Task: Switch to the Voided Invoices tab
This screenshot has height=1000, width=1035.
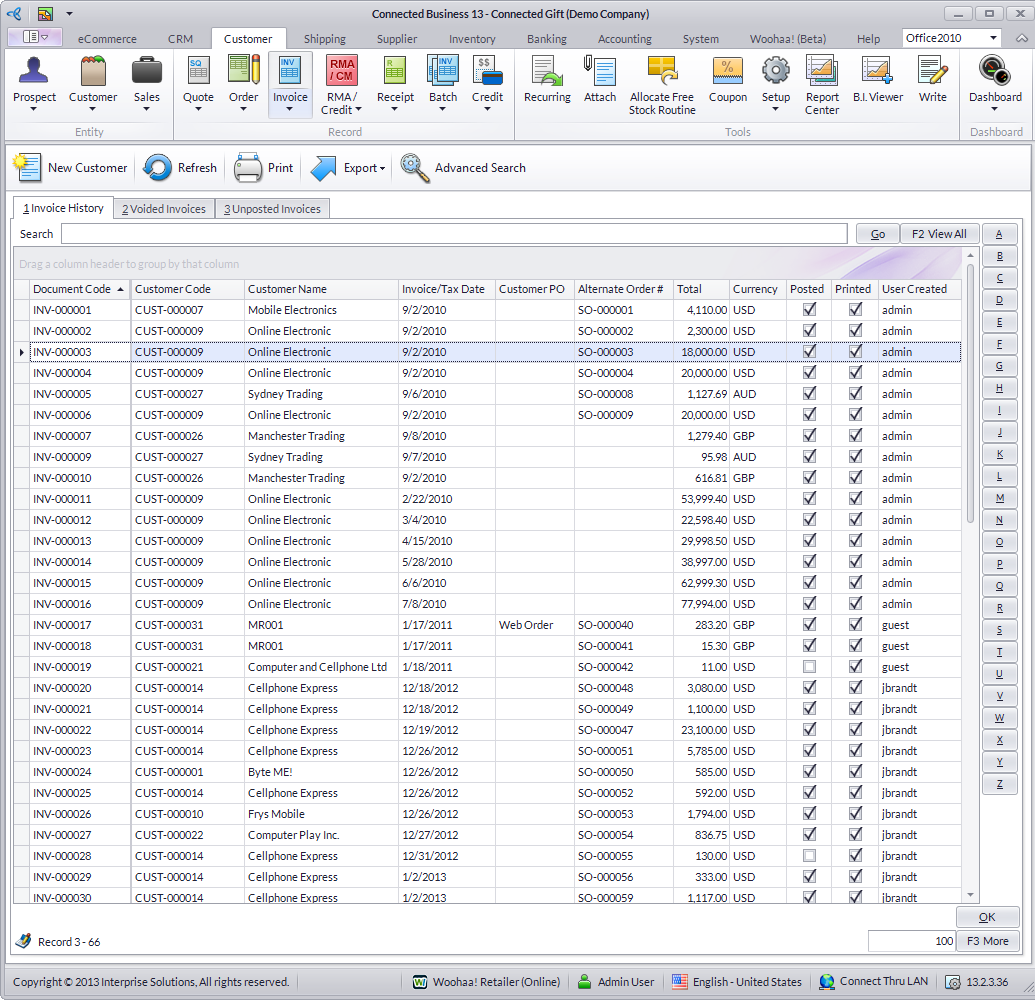Action: [x=164, y=209]
